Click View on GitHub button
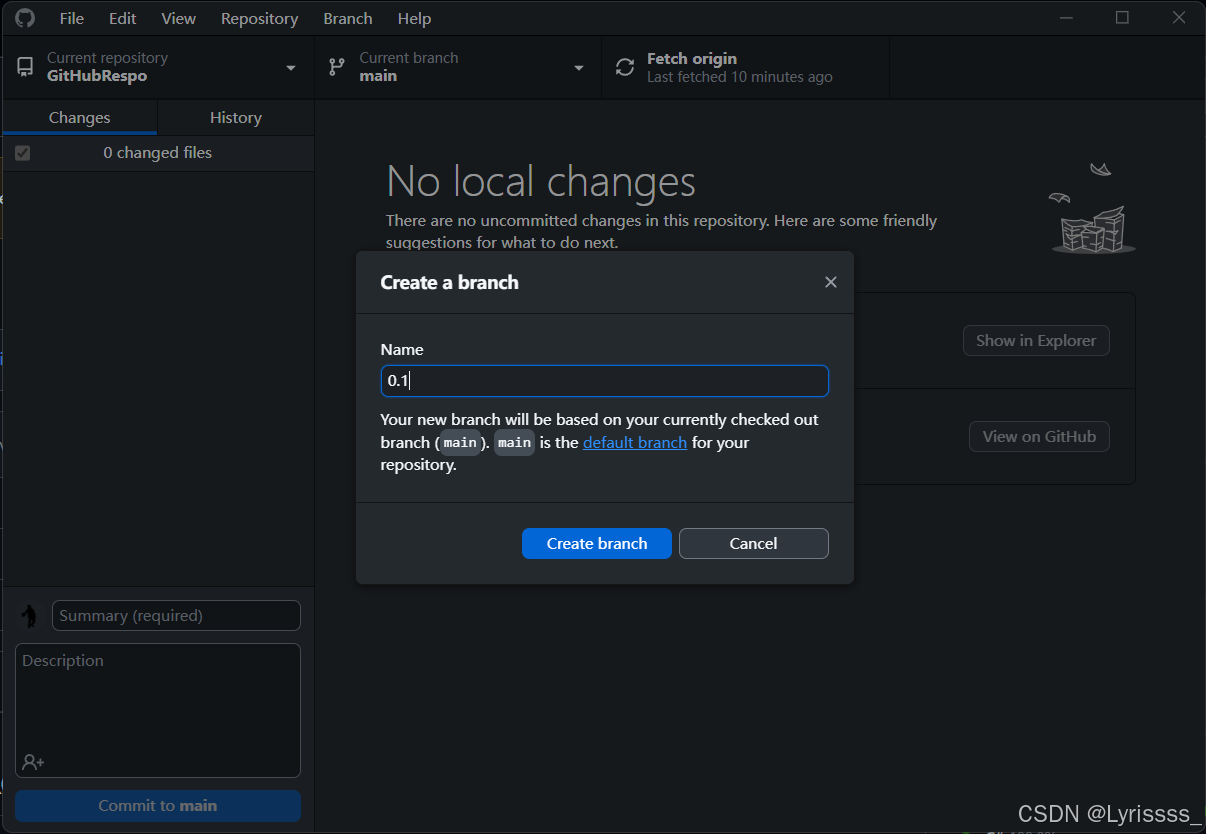Image resolution: width=1206 pixels, height=834 pixels. point(1039,436)
